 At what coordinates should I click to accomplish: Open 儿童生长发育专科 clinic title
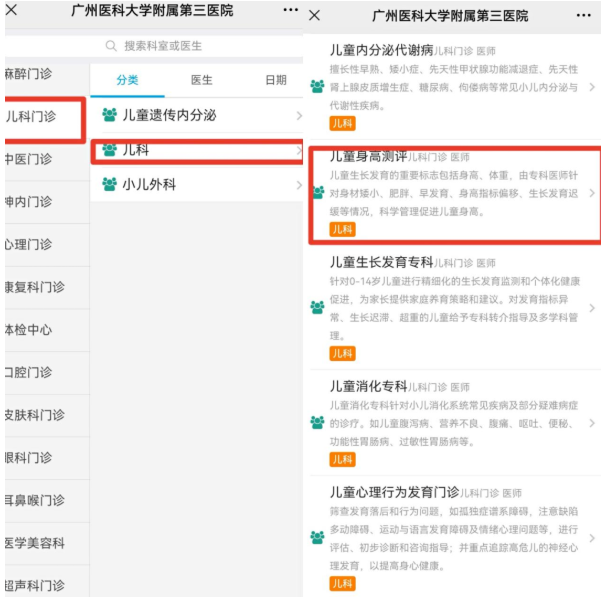tap(381, 262)
